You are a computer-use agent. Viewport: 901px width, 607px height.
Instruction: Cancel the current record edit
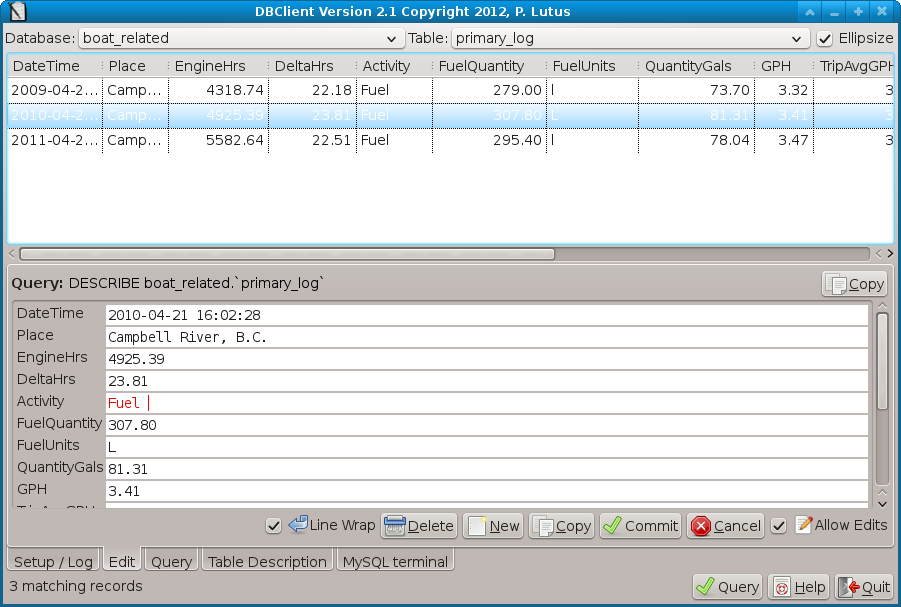[726, 526]
